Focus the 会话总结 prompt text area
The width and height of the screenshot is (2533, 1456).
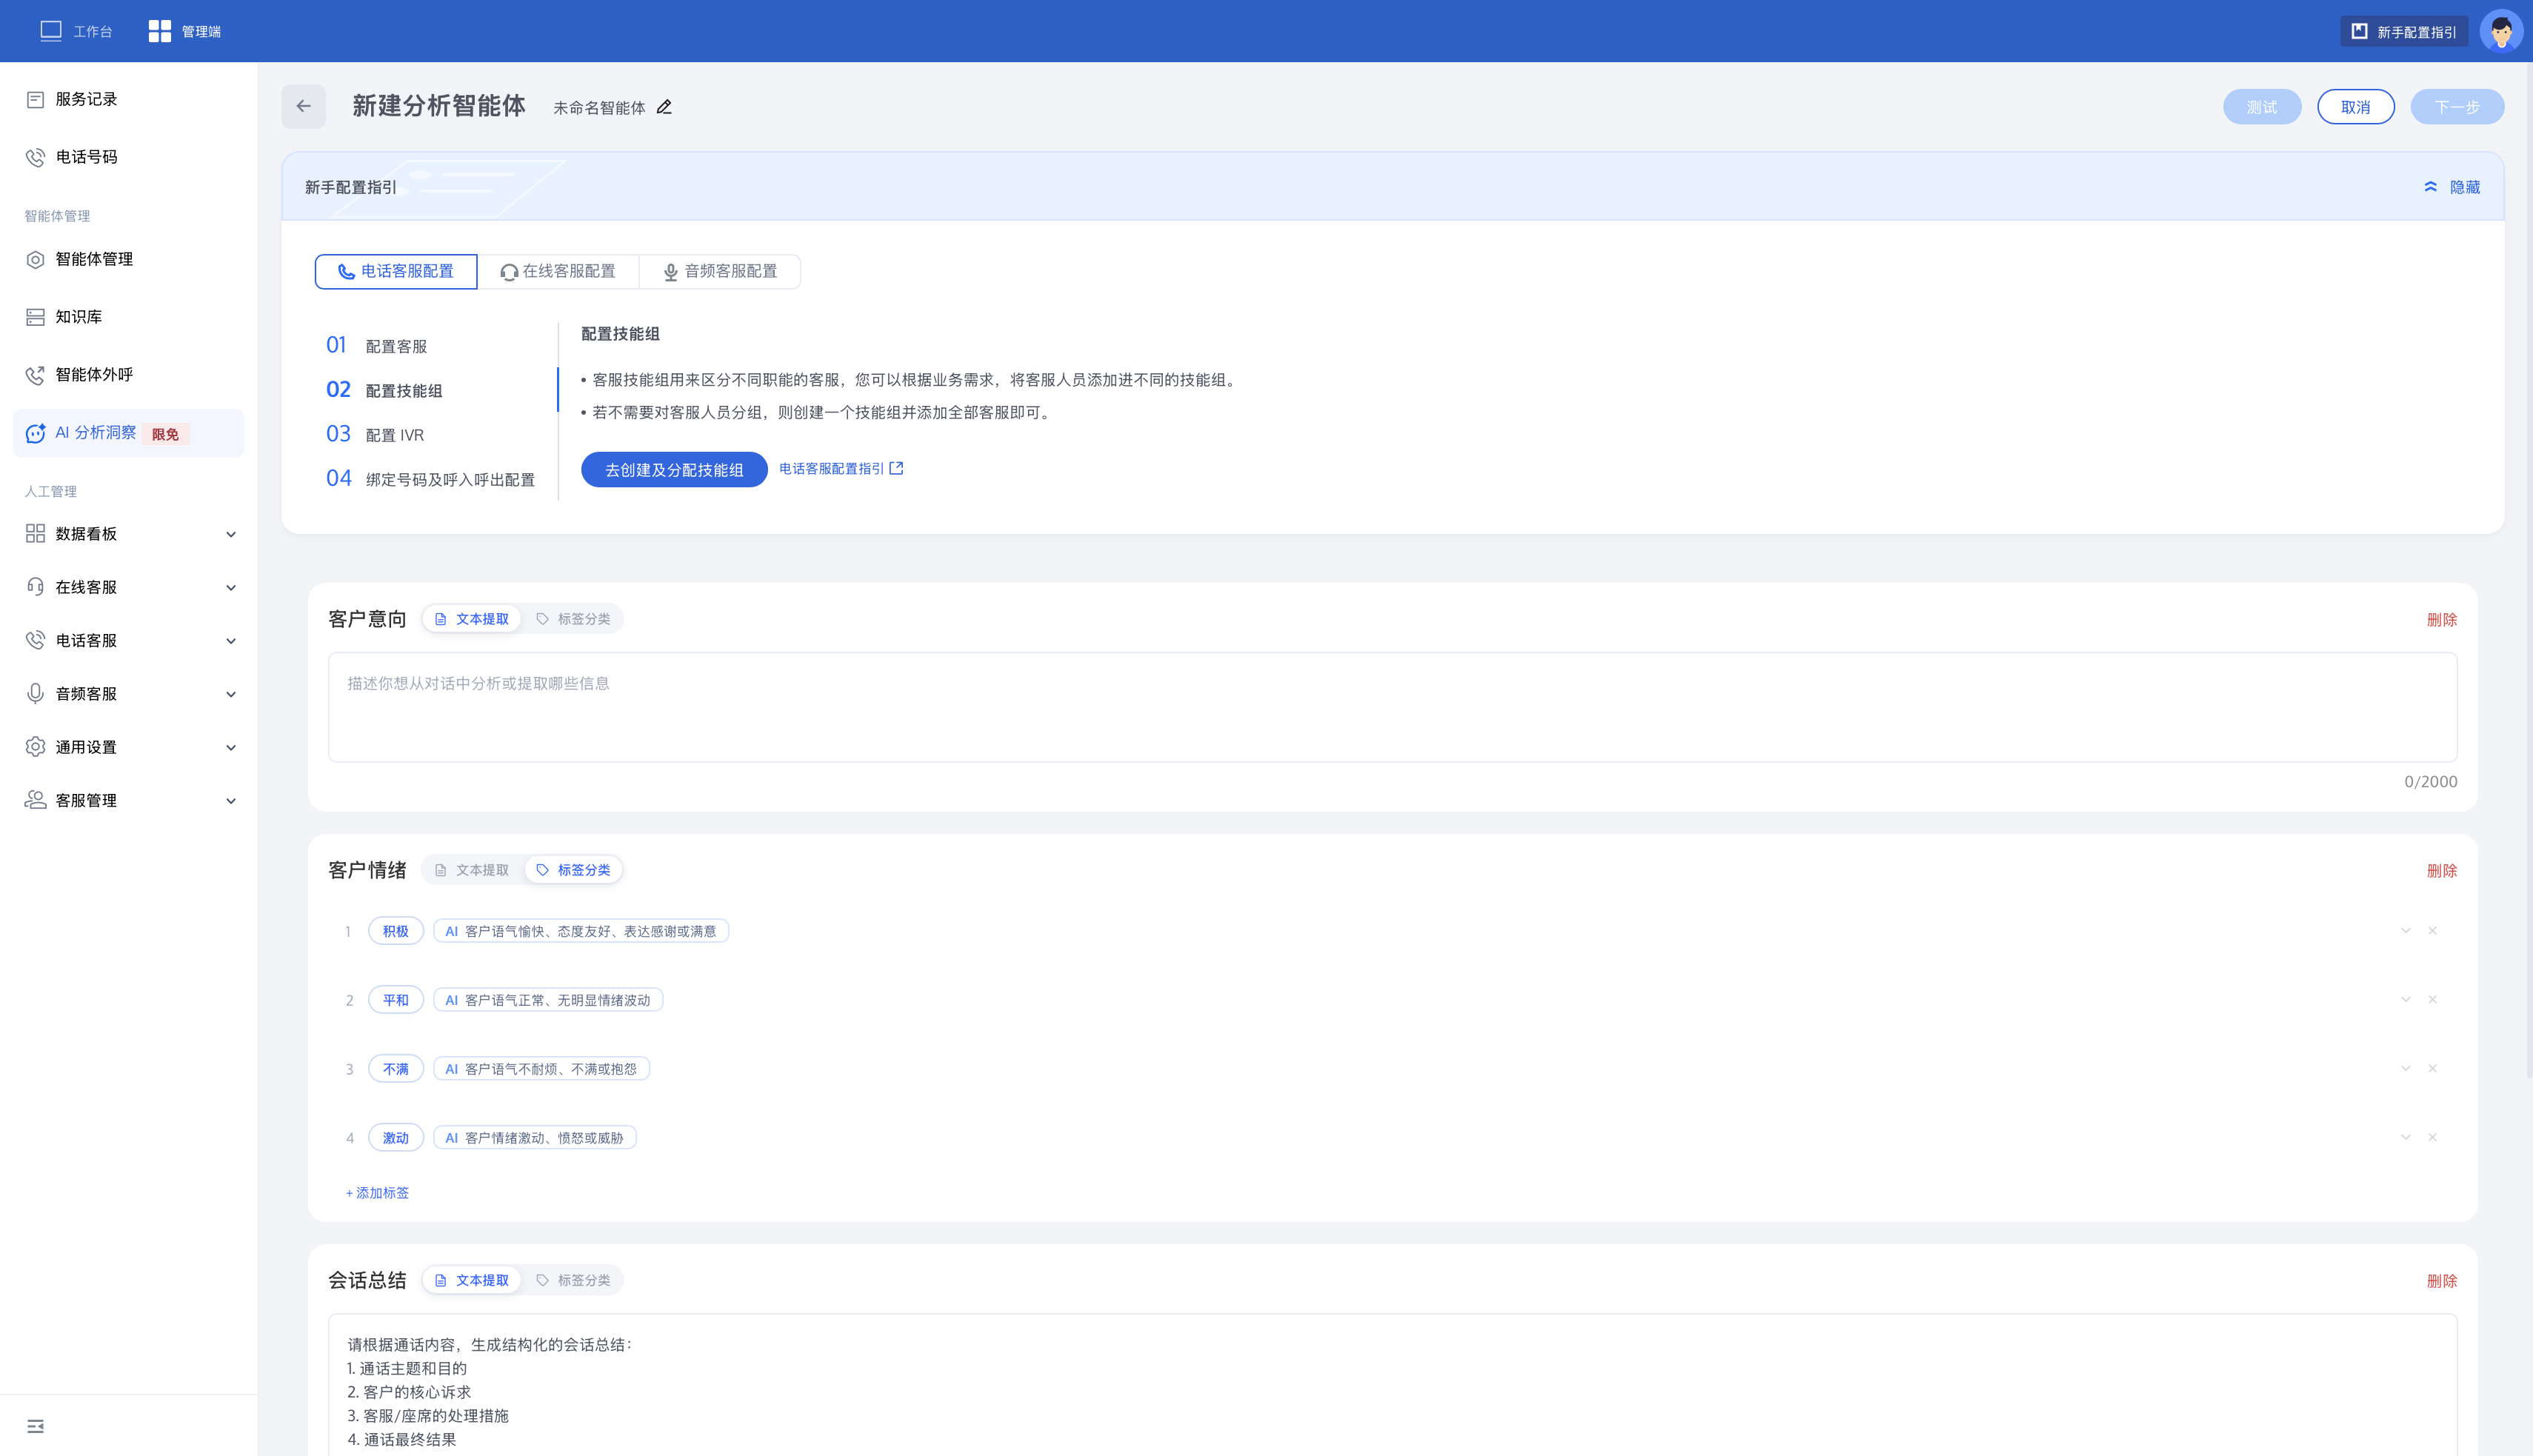[x=1392, y=1385]
